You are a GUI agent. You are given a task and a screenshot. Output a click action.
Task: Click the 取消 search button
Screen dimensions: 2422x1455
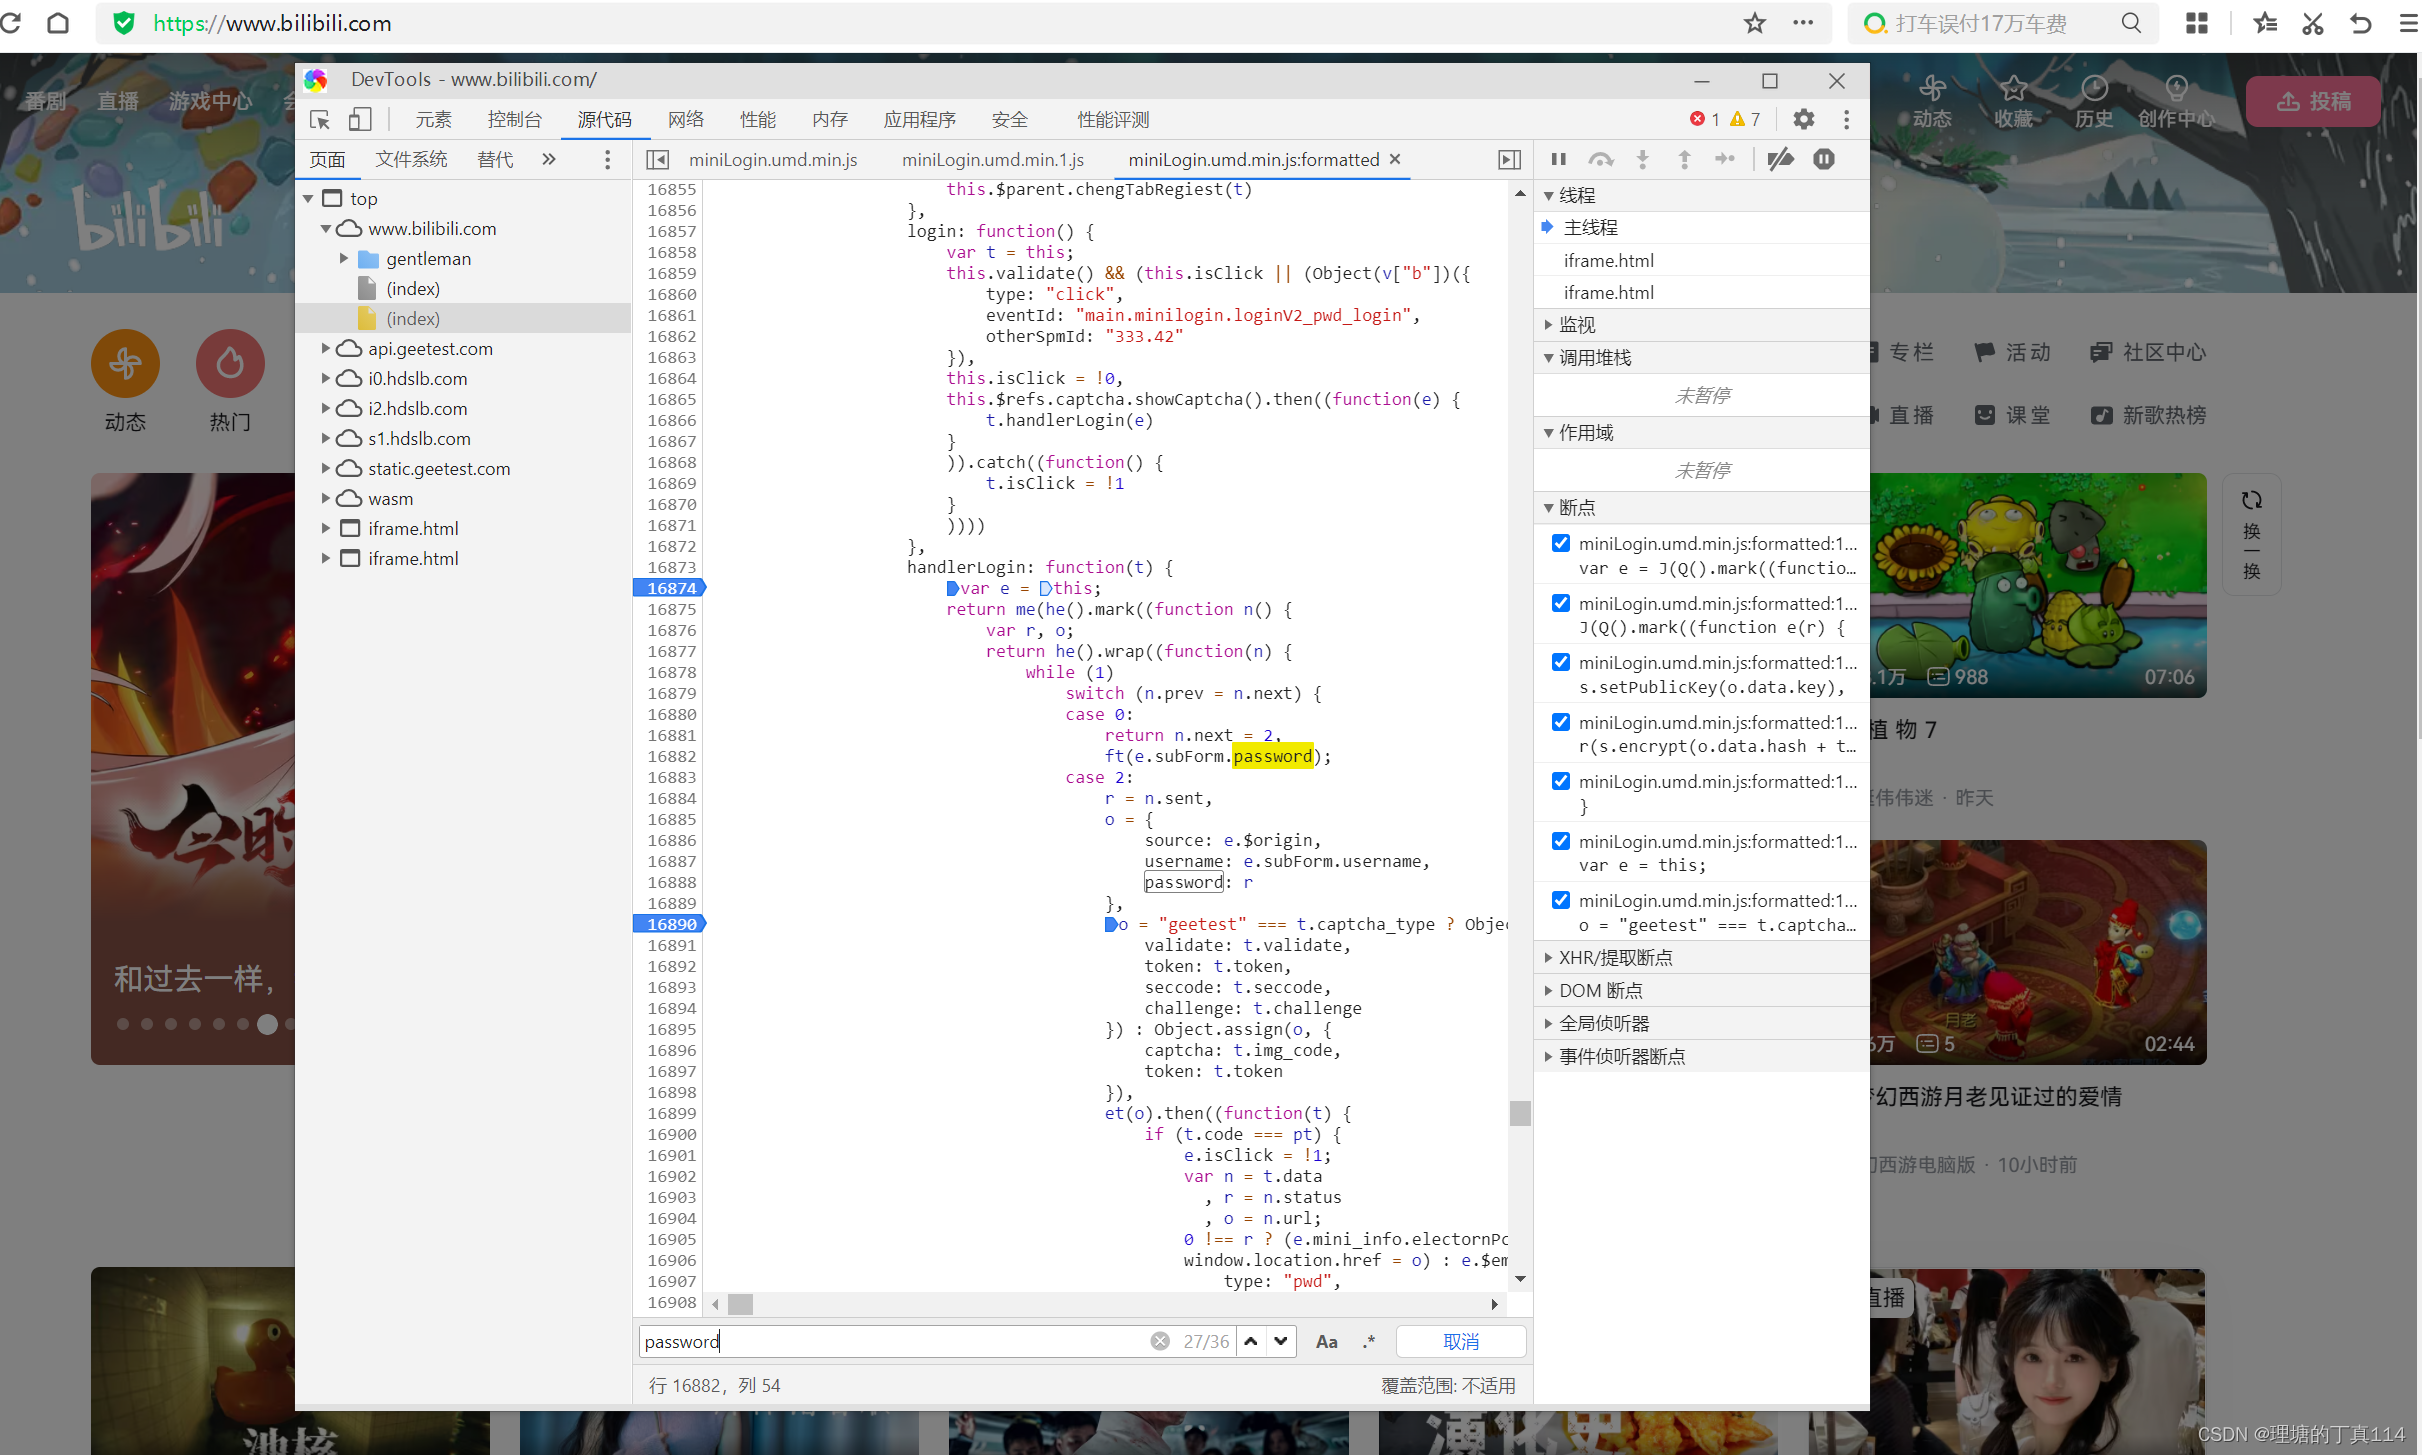(x=1460, y=1342)
